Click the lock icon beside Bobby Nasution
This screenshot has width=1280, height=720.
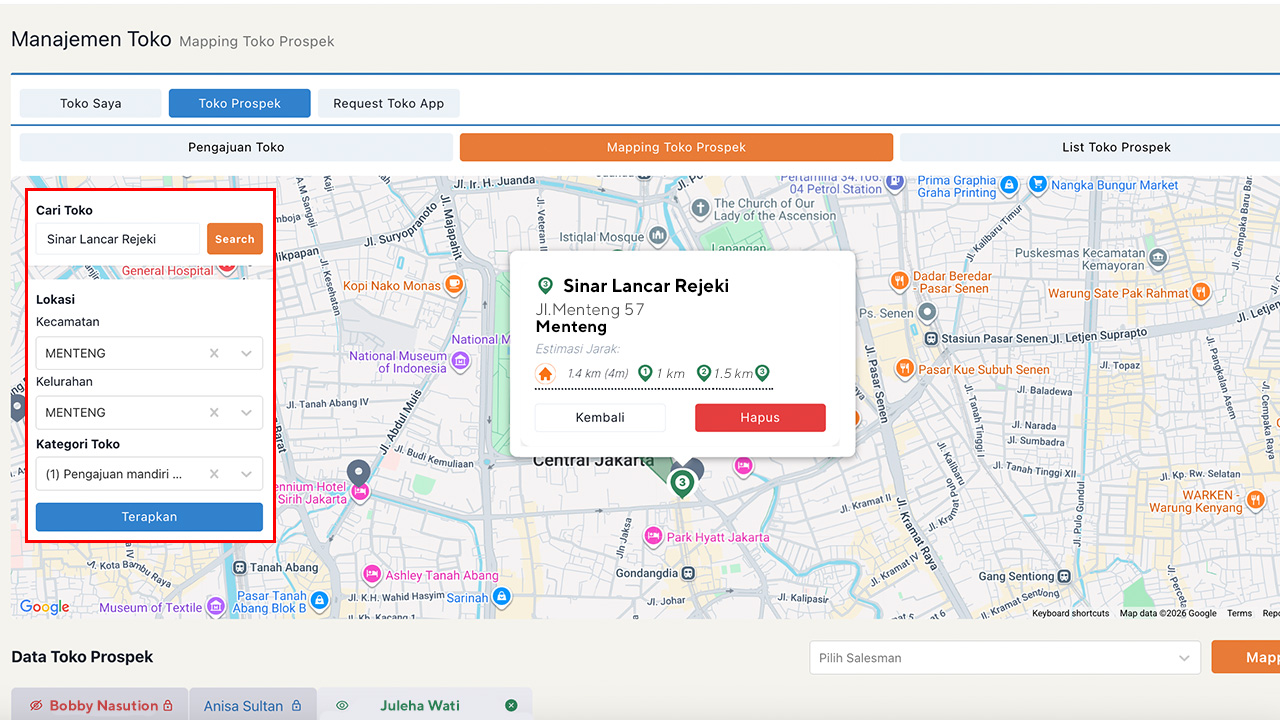click(x=168, y=706)
